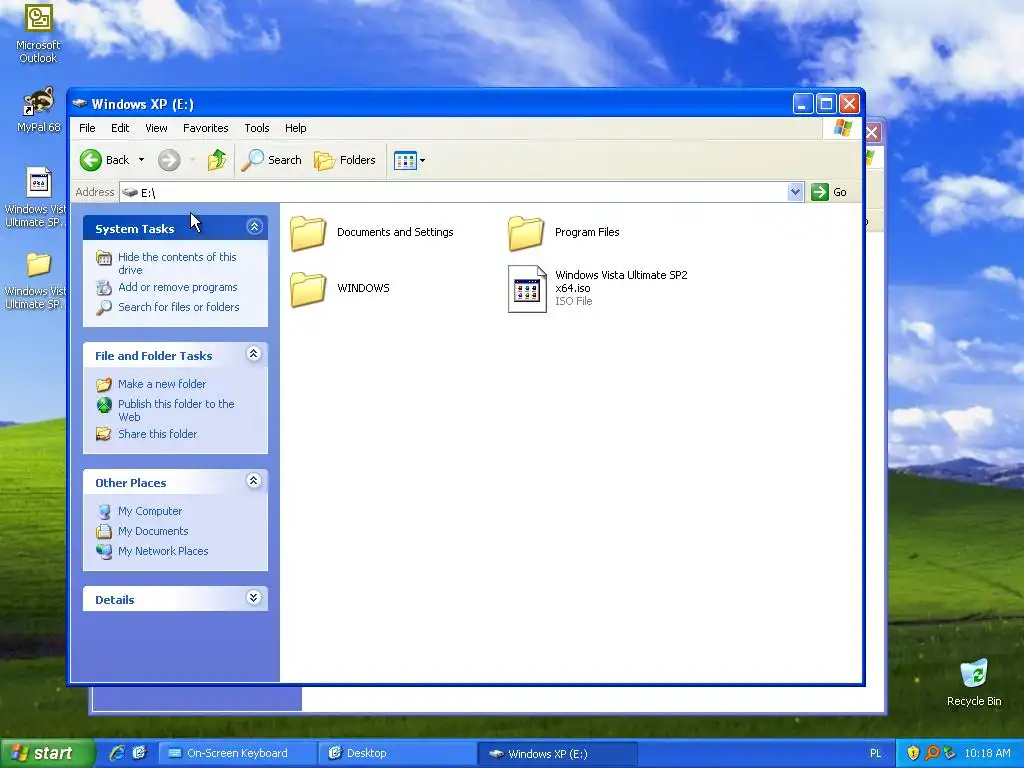This screenshot has height=768, width=1024.
Task: Open the Start menu
Action: pyautogui.click(x=46, y=753)
